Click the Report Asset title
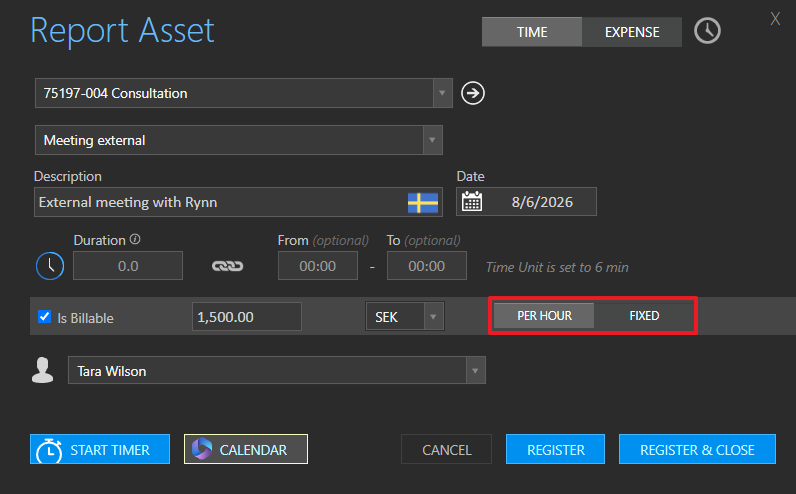The image size is (796, 494). tap(122, 30)
